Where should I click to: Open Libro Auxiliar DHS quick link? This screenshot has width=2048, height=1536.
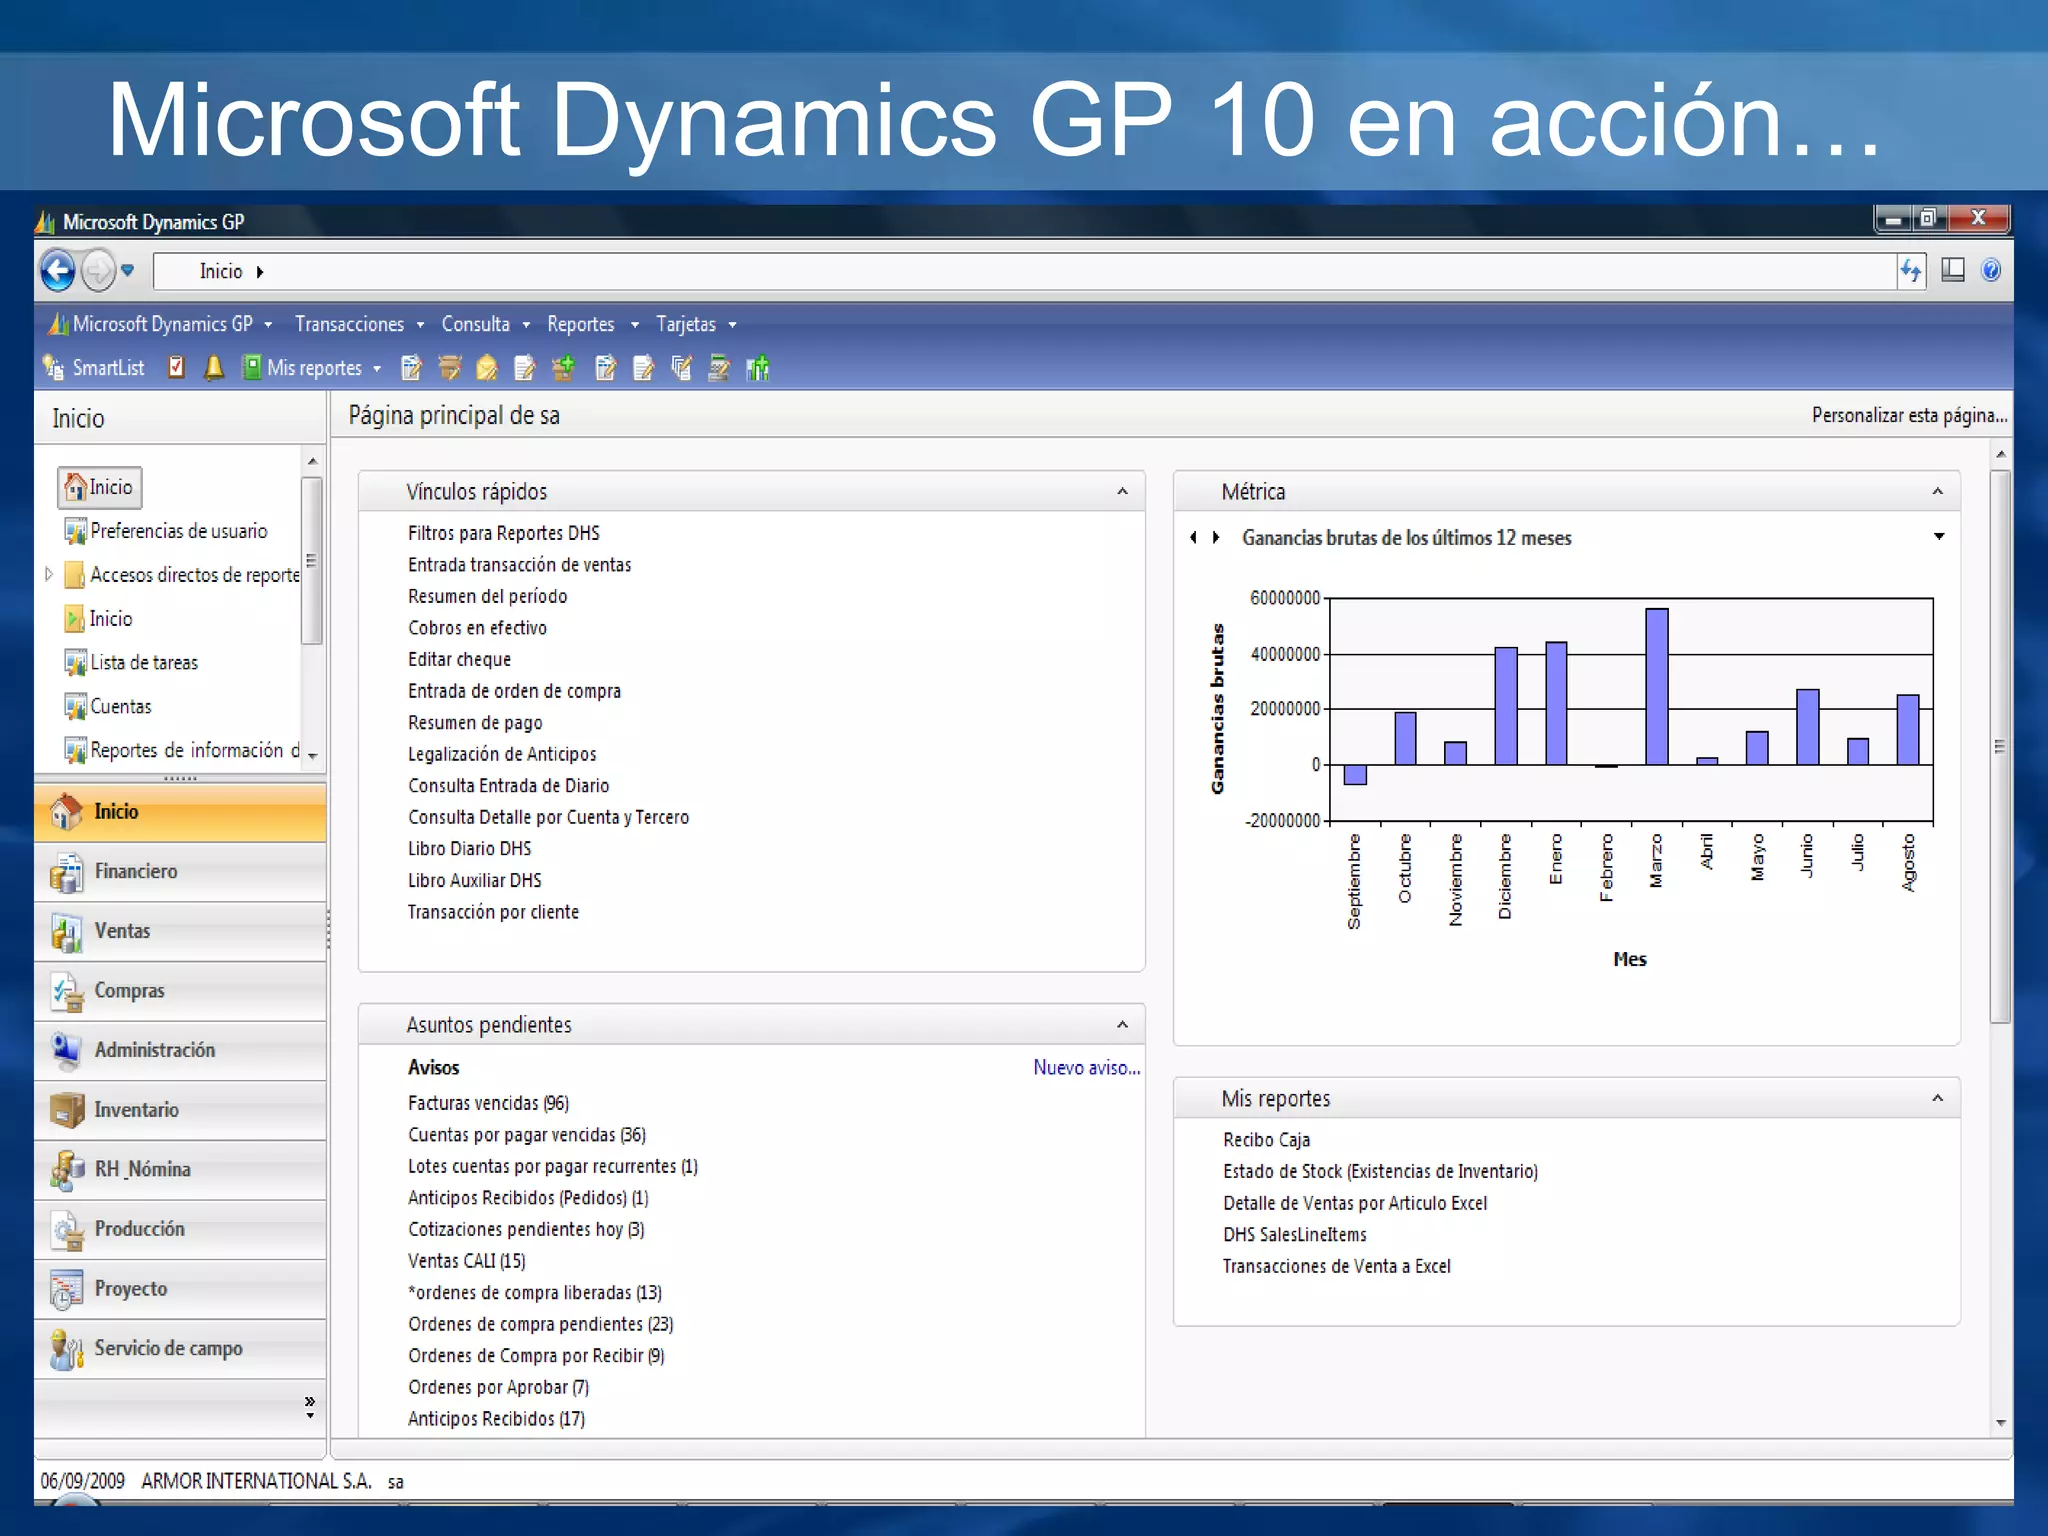(x=474, y=880)
